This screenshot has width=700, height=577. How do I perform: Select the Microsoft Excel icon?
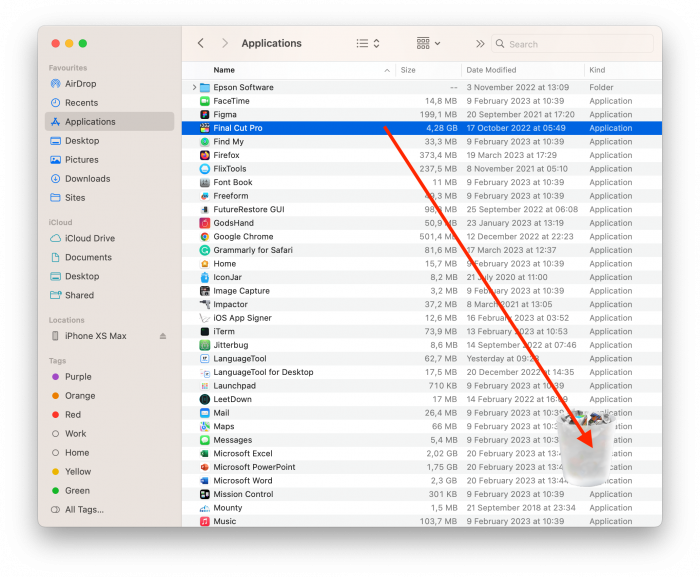204,453
